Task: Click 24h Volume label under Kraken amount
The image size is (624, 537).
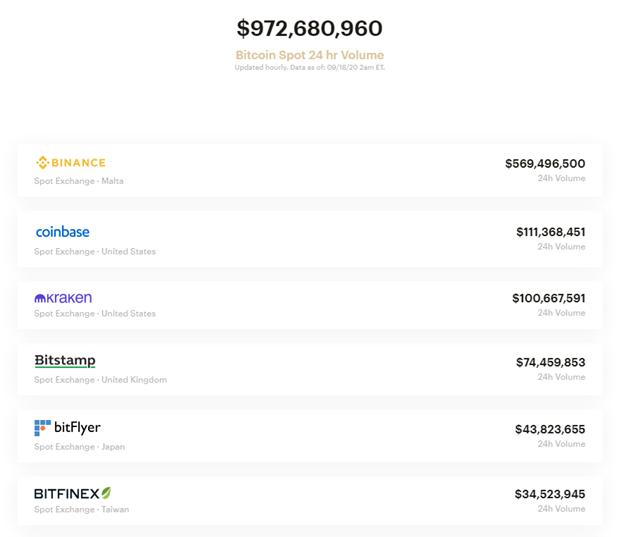Action: tap(561, 313)
